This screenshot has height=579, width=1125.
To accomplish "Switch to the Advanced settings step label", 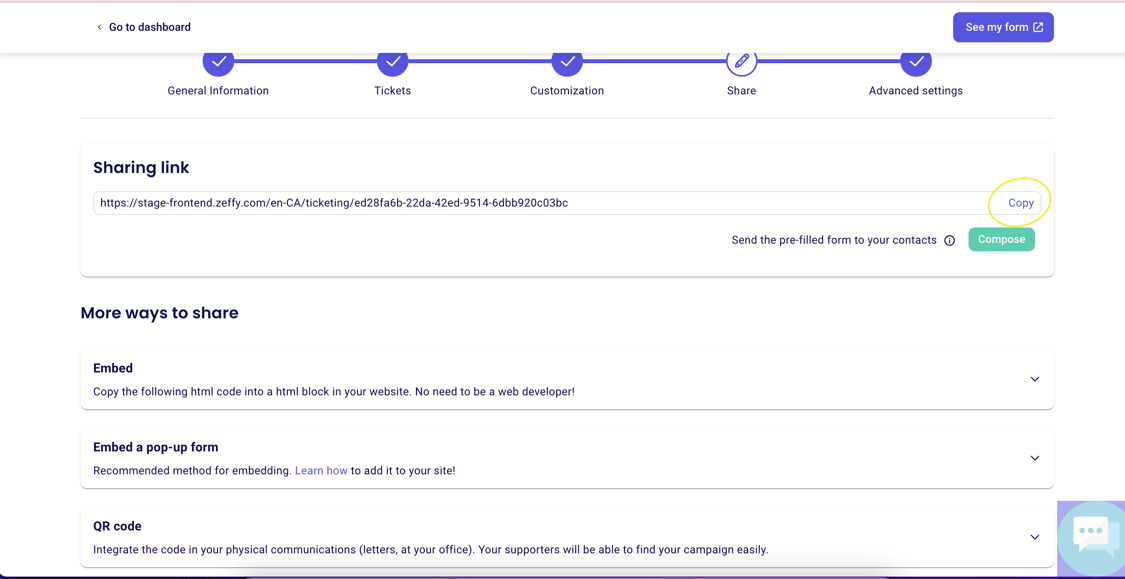I will (x=915, y=91).
